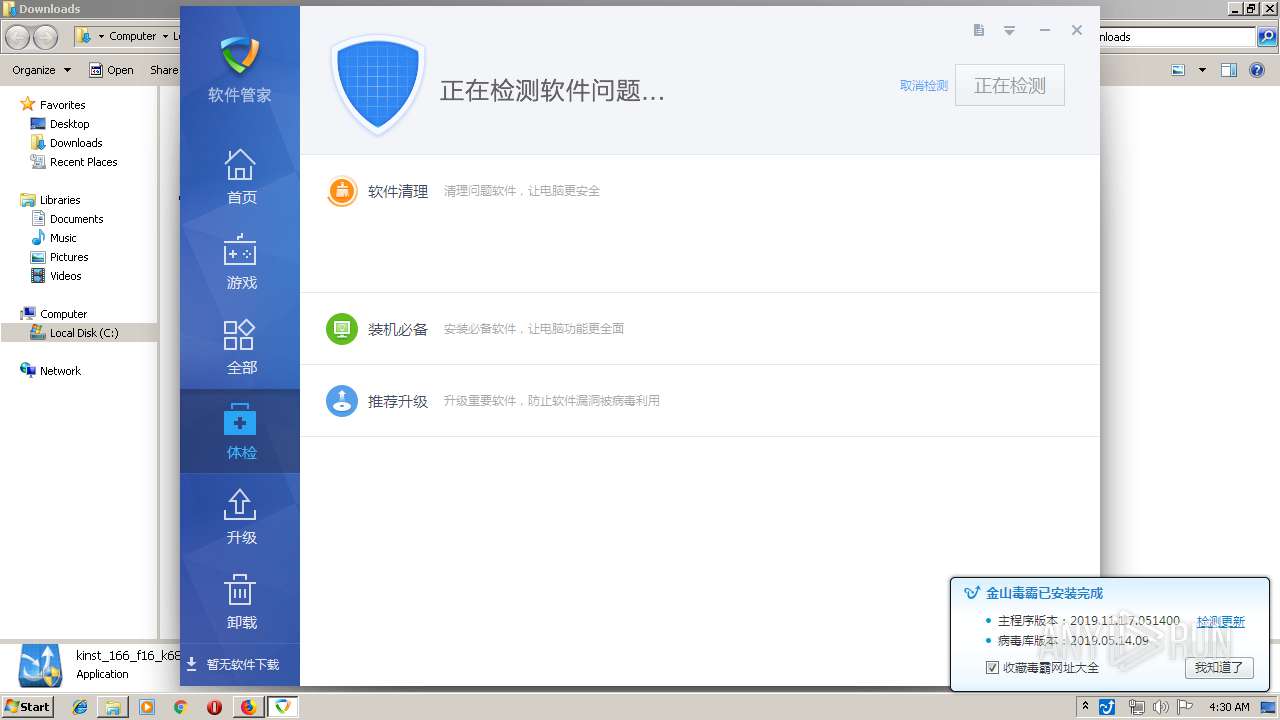Open the 首页 home section
This screenshot has width=1280, height=720.
[x=240, y=177]
